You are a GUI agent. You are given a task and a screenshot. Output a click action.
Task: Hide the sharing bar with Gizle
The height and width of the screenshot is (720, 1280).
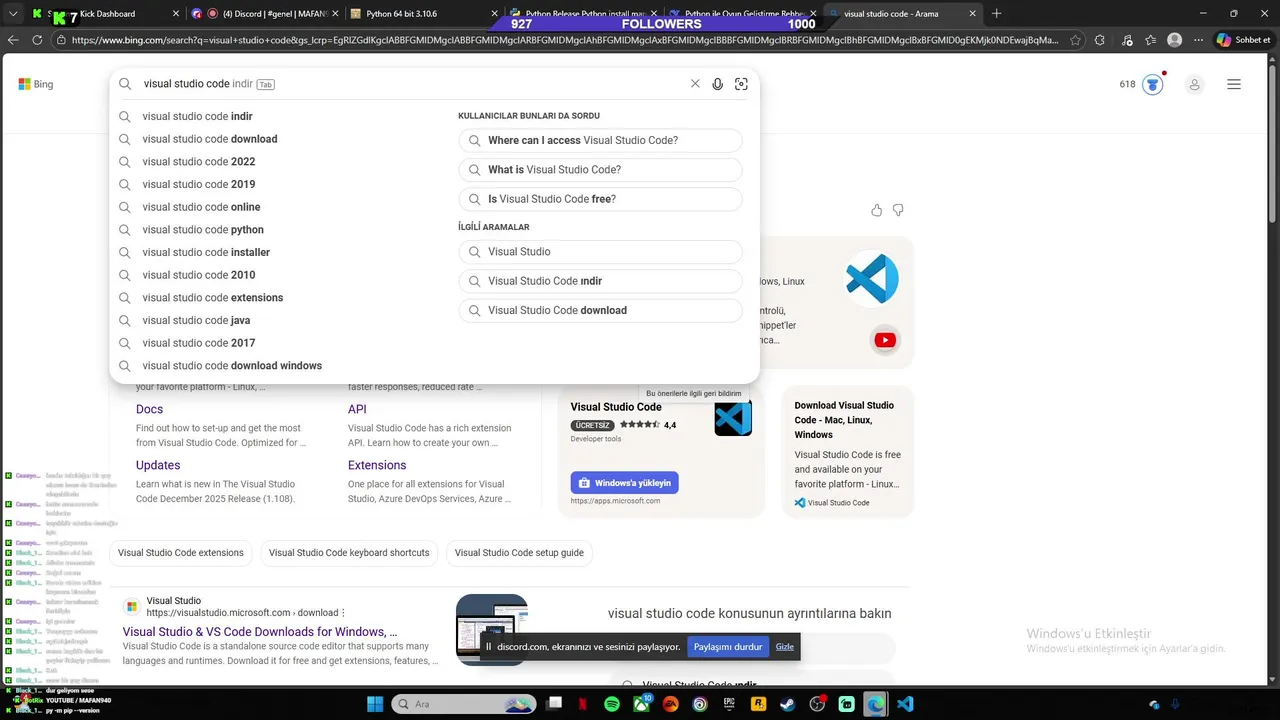(785, 647)
